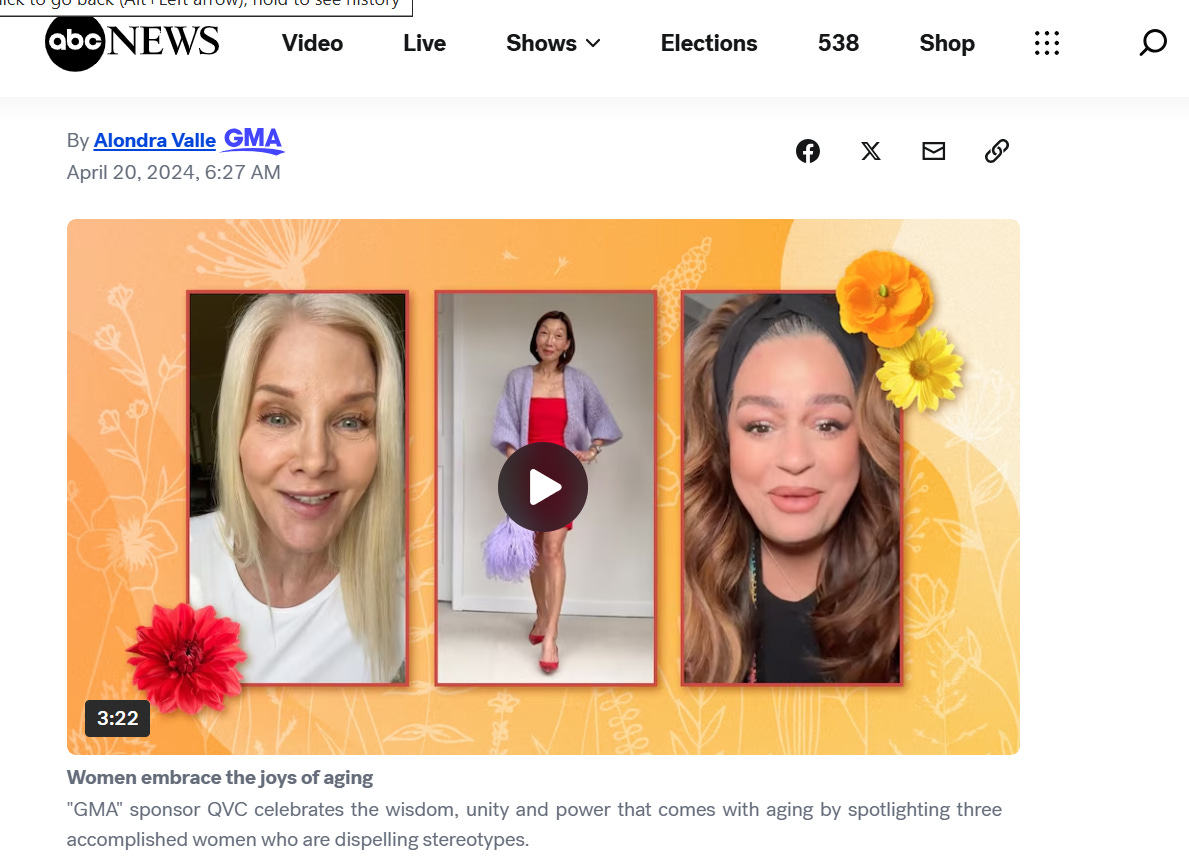This screenshot has width=1189, height=859.
Task: Open the Video nav item
Action: tap(312, 43)
